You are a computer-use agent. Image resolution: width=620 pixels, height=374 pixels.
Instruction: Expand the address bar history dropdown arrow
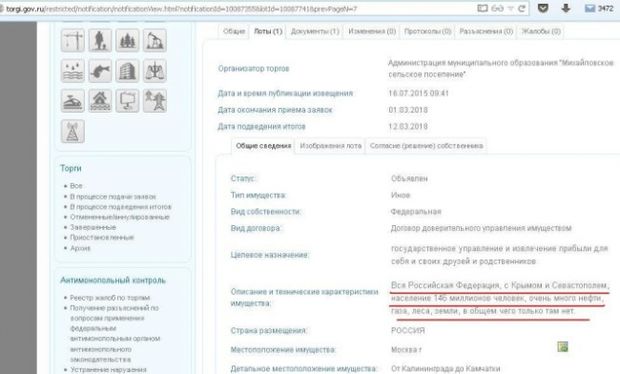pos(510,8)
